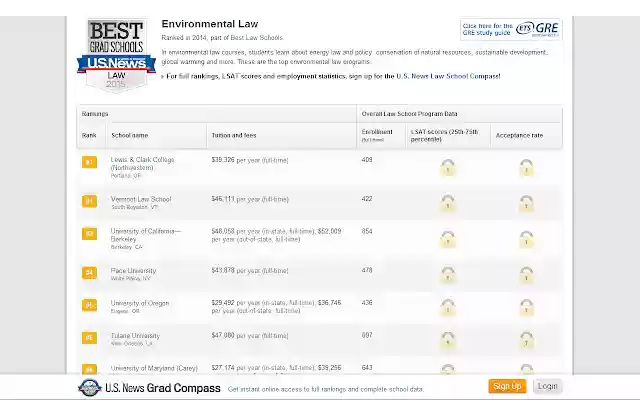Image resolution: width=640 pixels, height=400 pixels.
Task: Open Lewis & Clark College school link
Action: pyautogui.click(x=142, y=164)
